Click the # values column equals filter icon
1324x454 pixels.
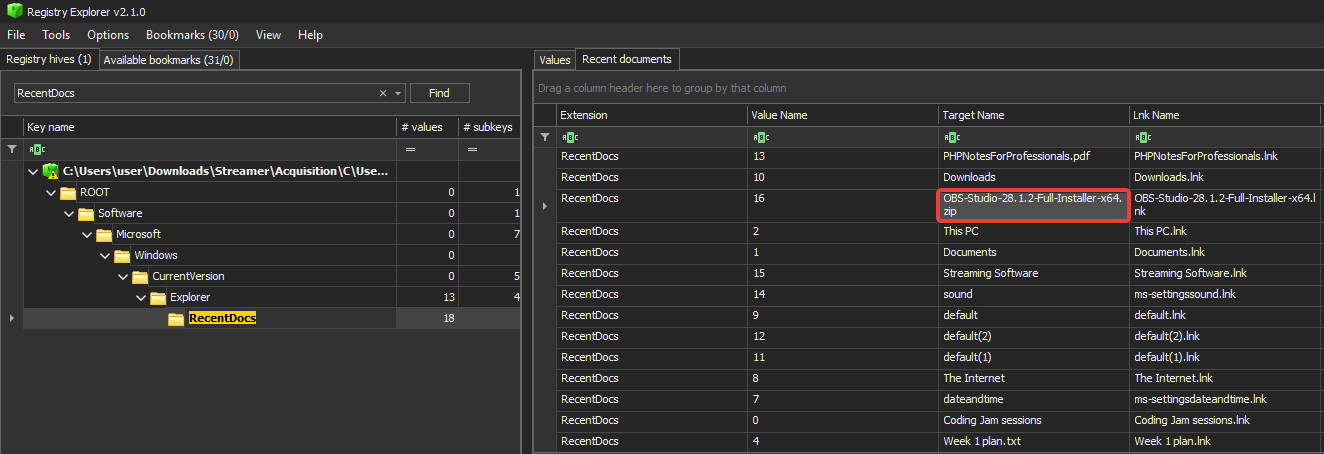(x=409, y=149)
